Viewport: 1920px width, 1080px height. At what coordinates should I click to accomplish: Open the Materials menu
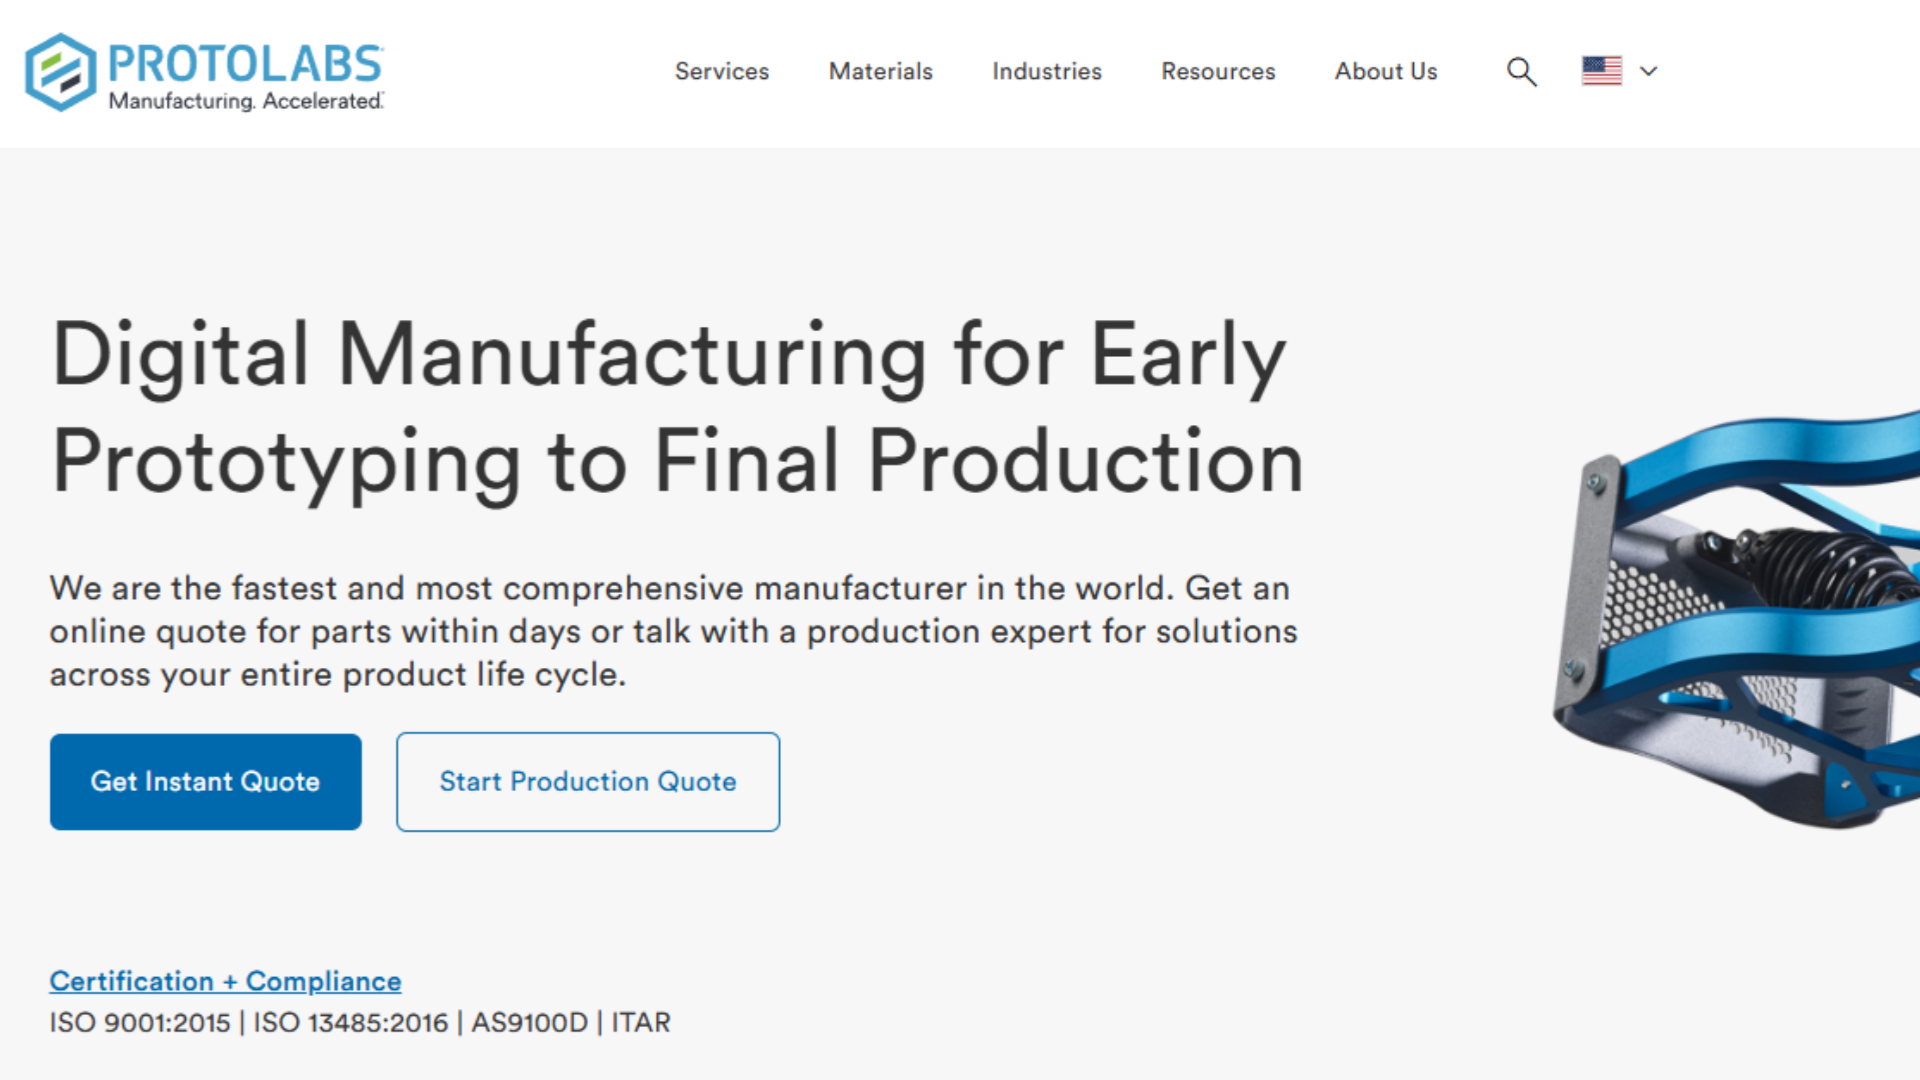point(881,72)
